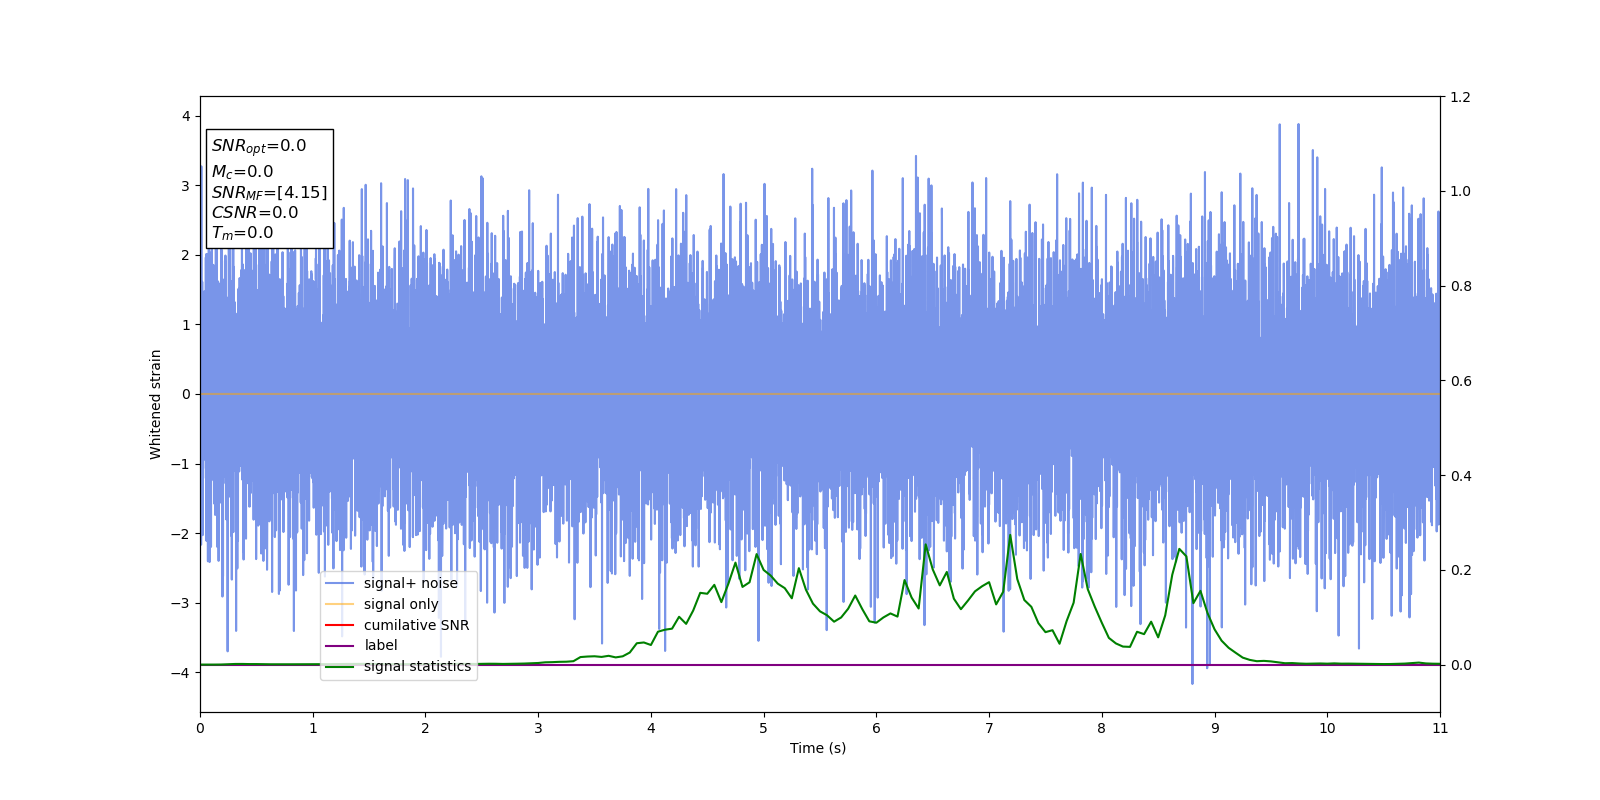Image resolution: width=1600 pixels, height=800 pixels.
Task: Click the 'Whitened strain' y-axis label
Action: click(156, 404)
